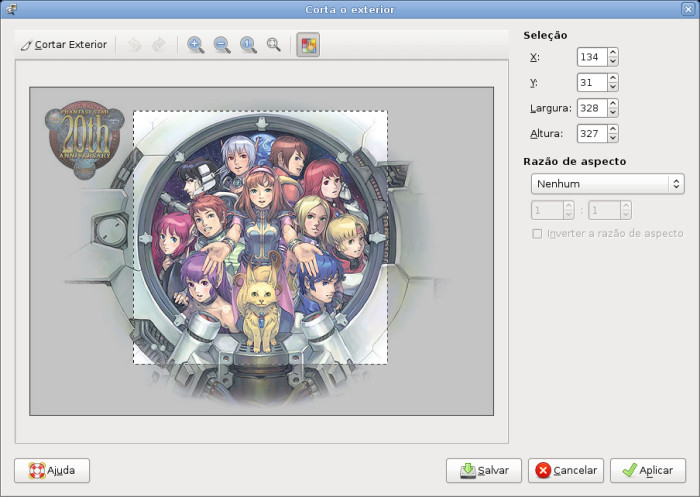
Task: Click into the Altura height field
Action: 592,134
